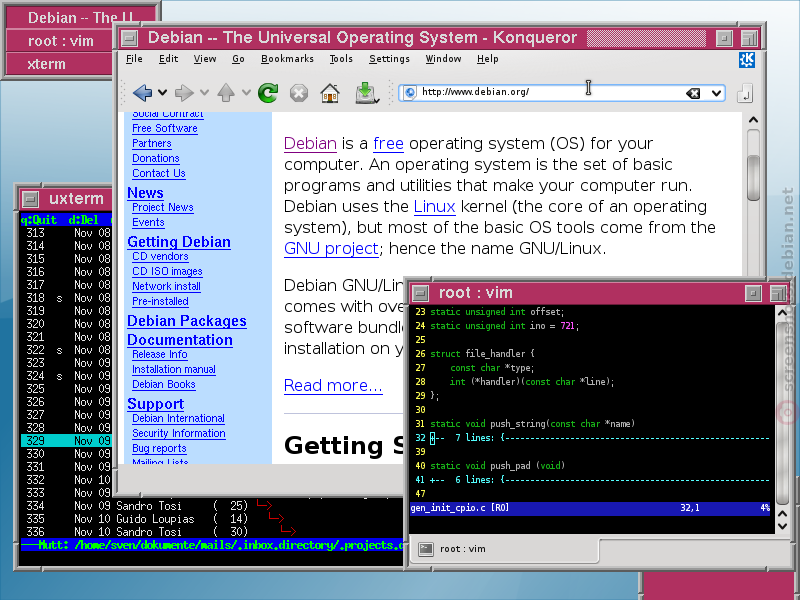The height and width of the screenshot is (600, 800).
Task: Open the File menu in Konqueror
Action: tap(134, 59)
